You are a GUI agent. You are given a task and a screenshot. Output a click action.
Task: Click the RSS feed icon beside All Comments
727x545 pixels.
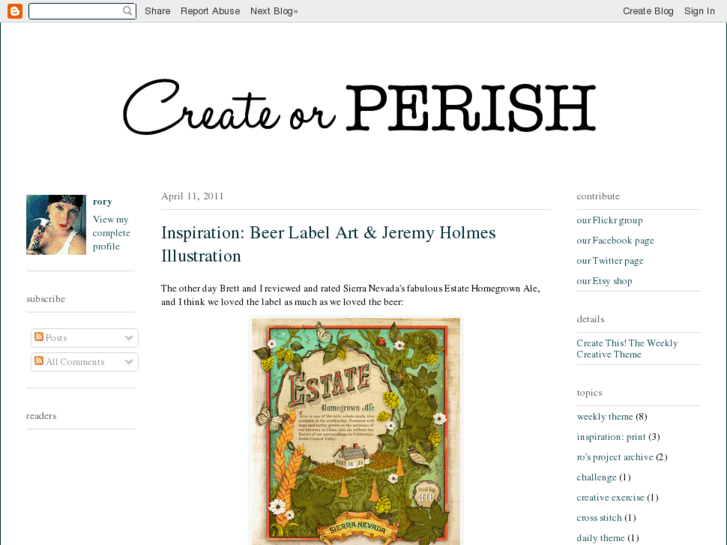tap(39, 361)
